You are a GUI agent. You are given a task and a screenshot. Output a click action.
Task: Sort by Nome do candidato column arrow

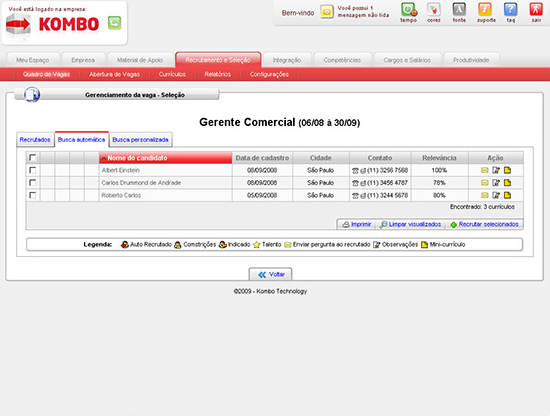coord(104,159)
